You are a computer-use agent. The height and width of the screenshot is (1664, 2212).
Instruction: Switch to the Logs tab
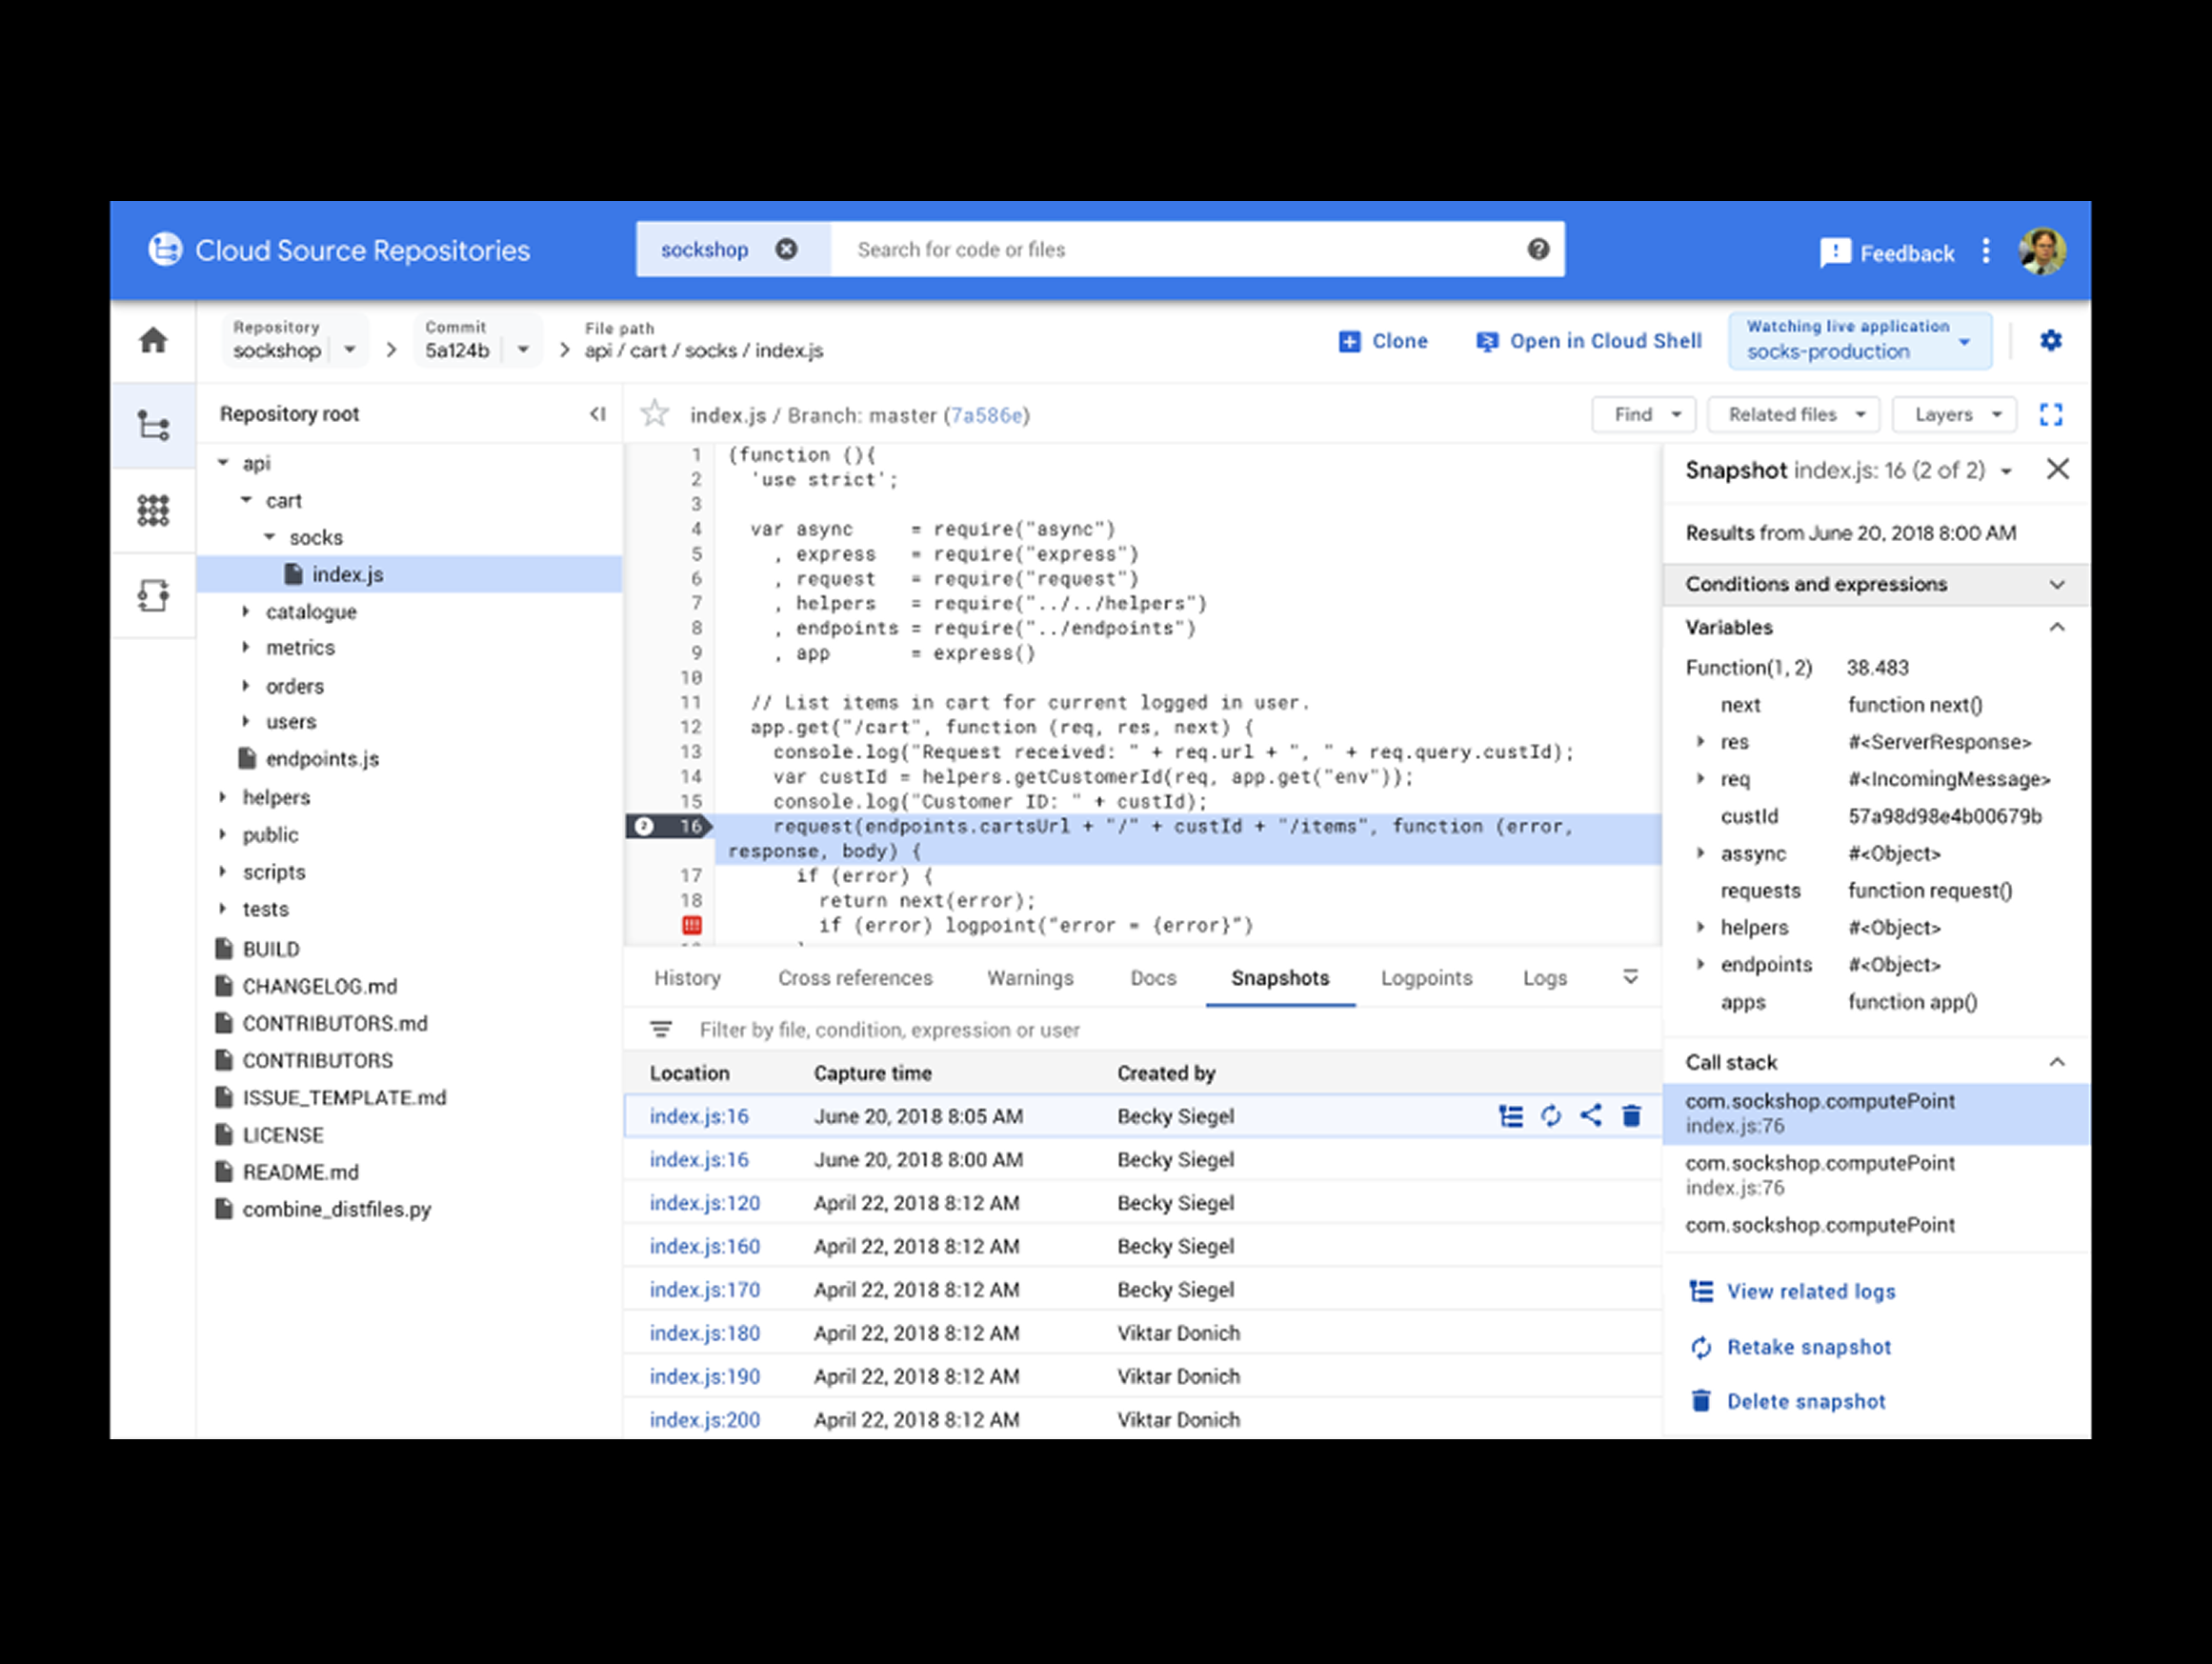(1545, 978)
